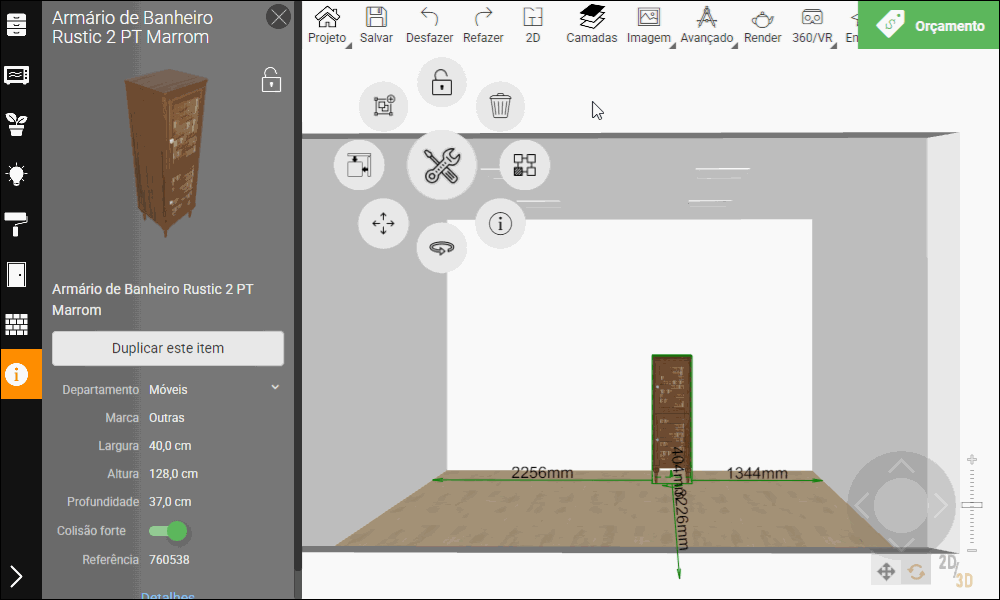Viewport: 1000px width, 600px height.
Task: Open the brick wall textures category
Action: point(17,325)
